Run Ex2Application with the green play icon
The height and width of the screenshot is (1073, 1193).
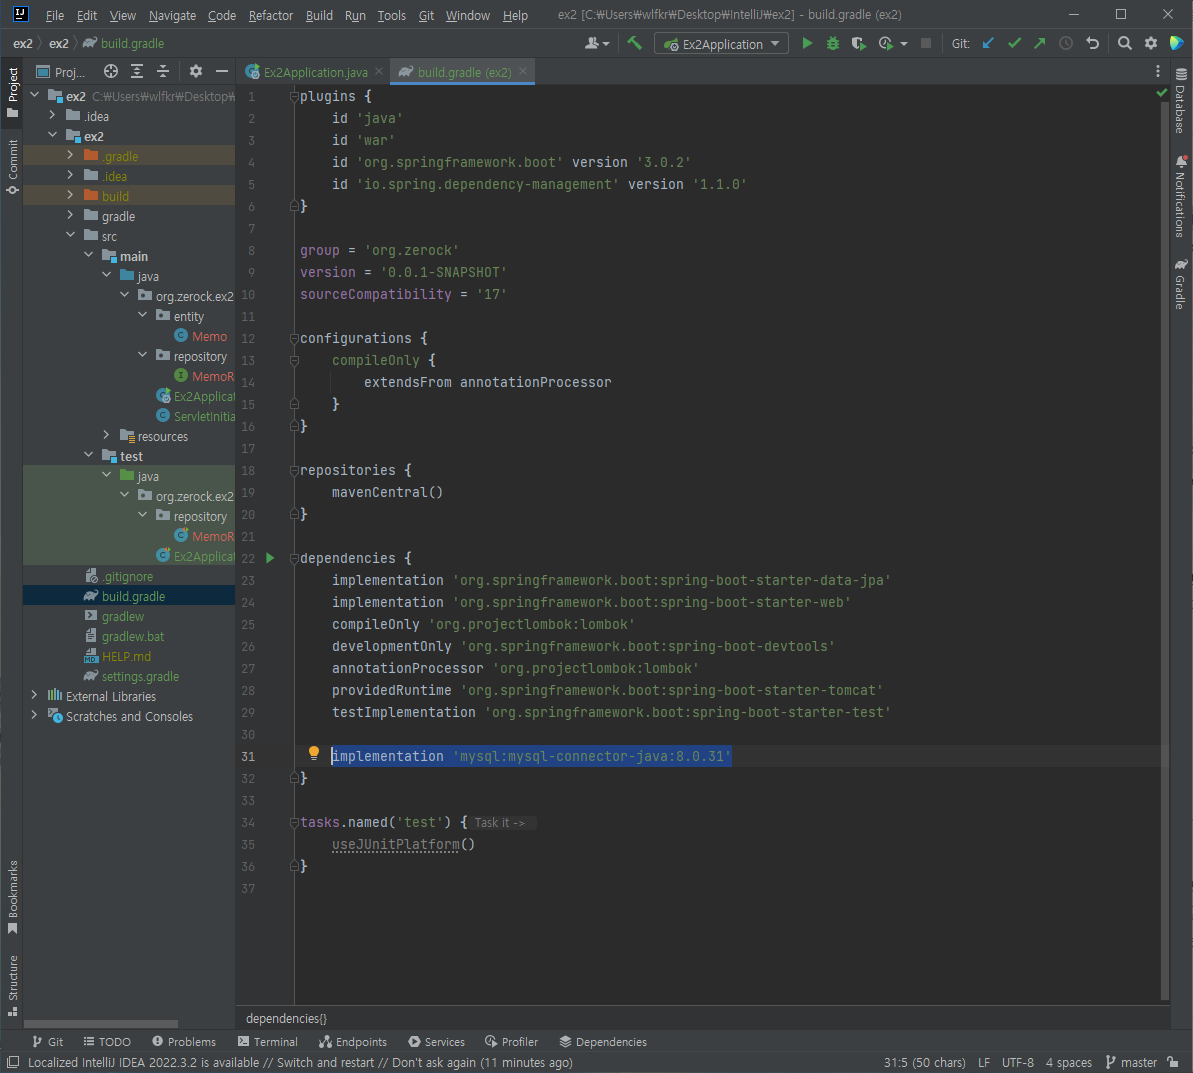coord(807,43)
